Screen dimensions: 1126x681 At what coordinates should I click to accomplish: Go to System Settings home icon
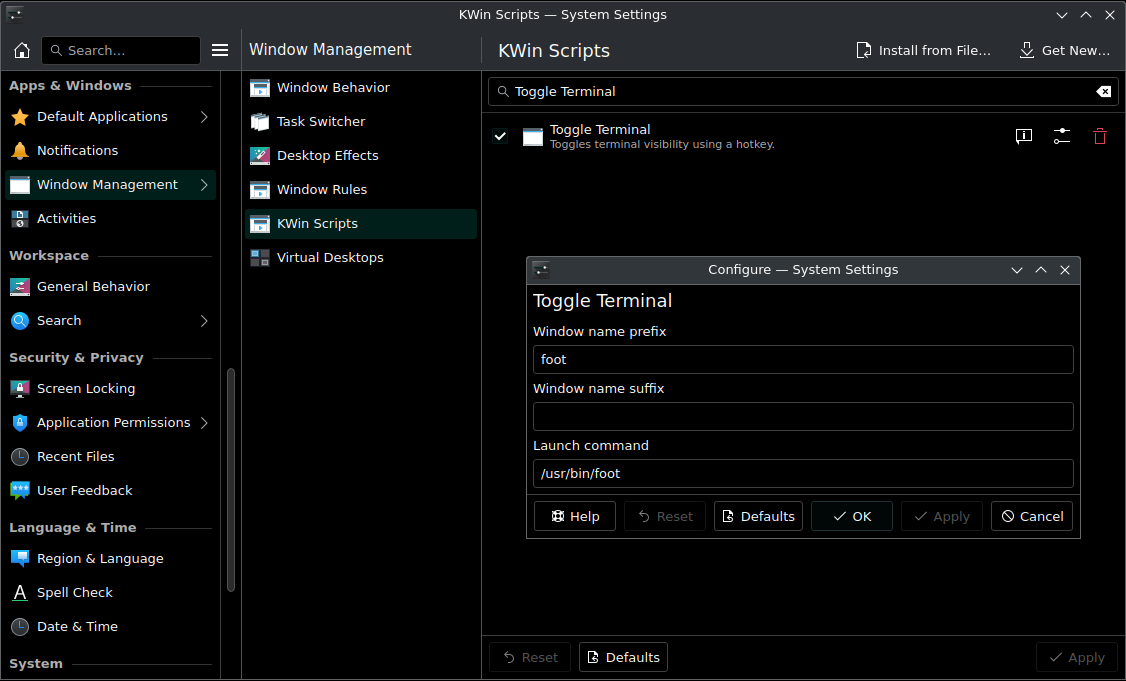click(x=22, y=50)
